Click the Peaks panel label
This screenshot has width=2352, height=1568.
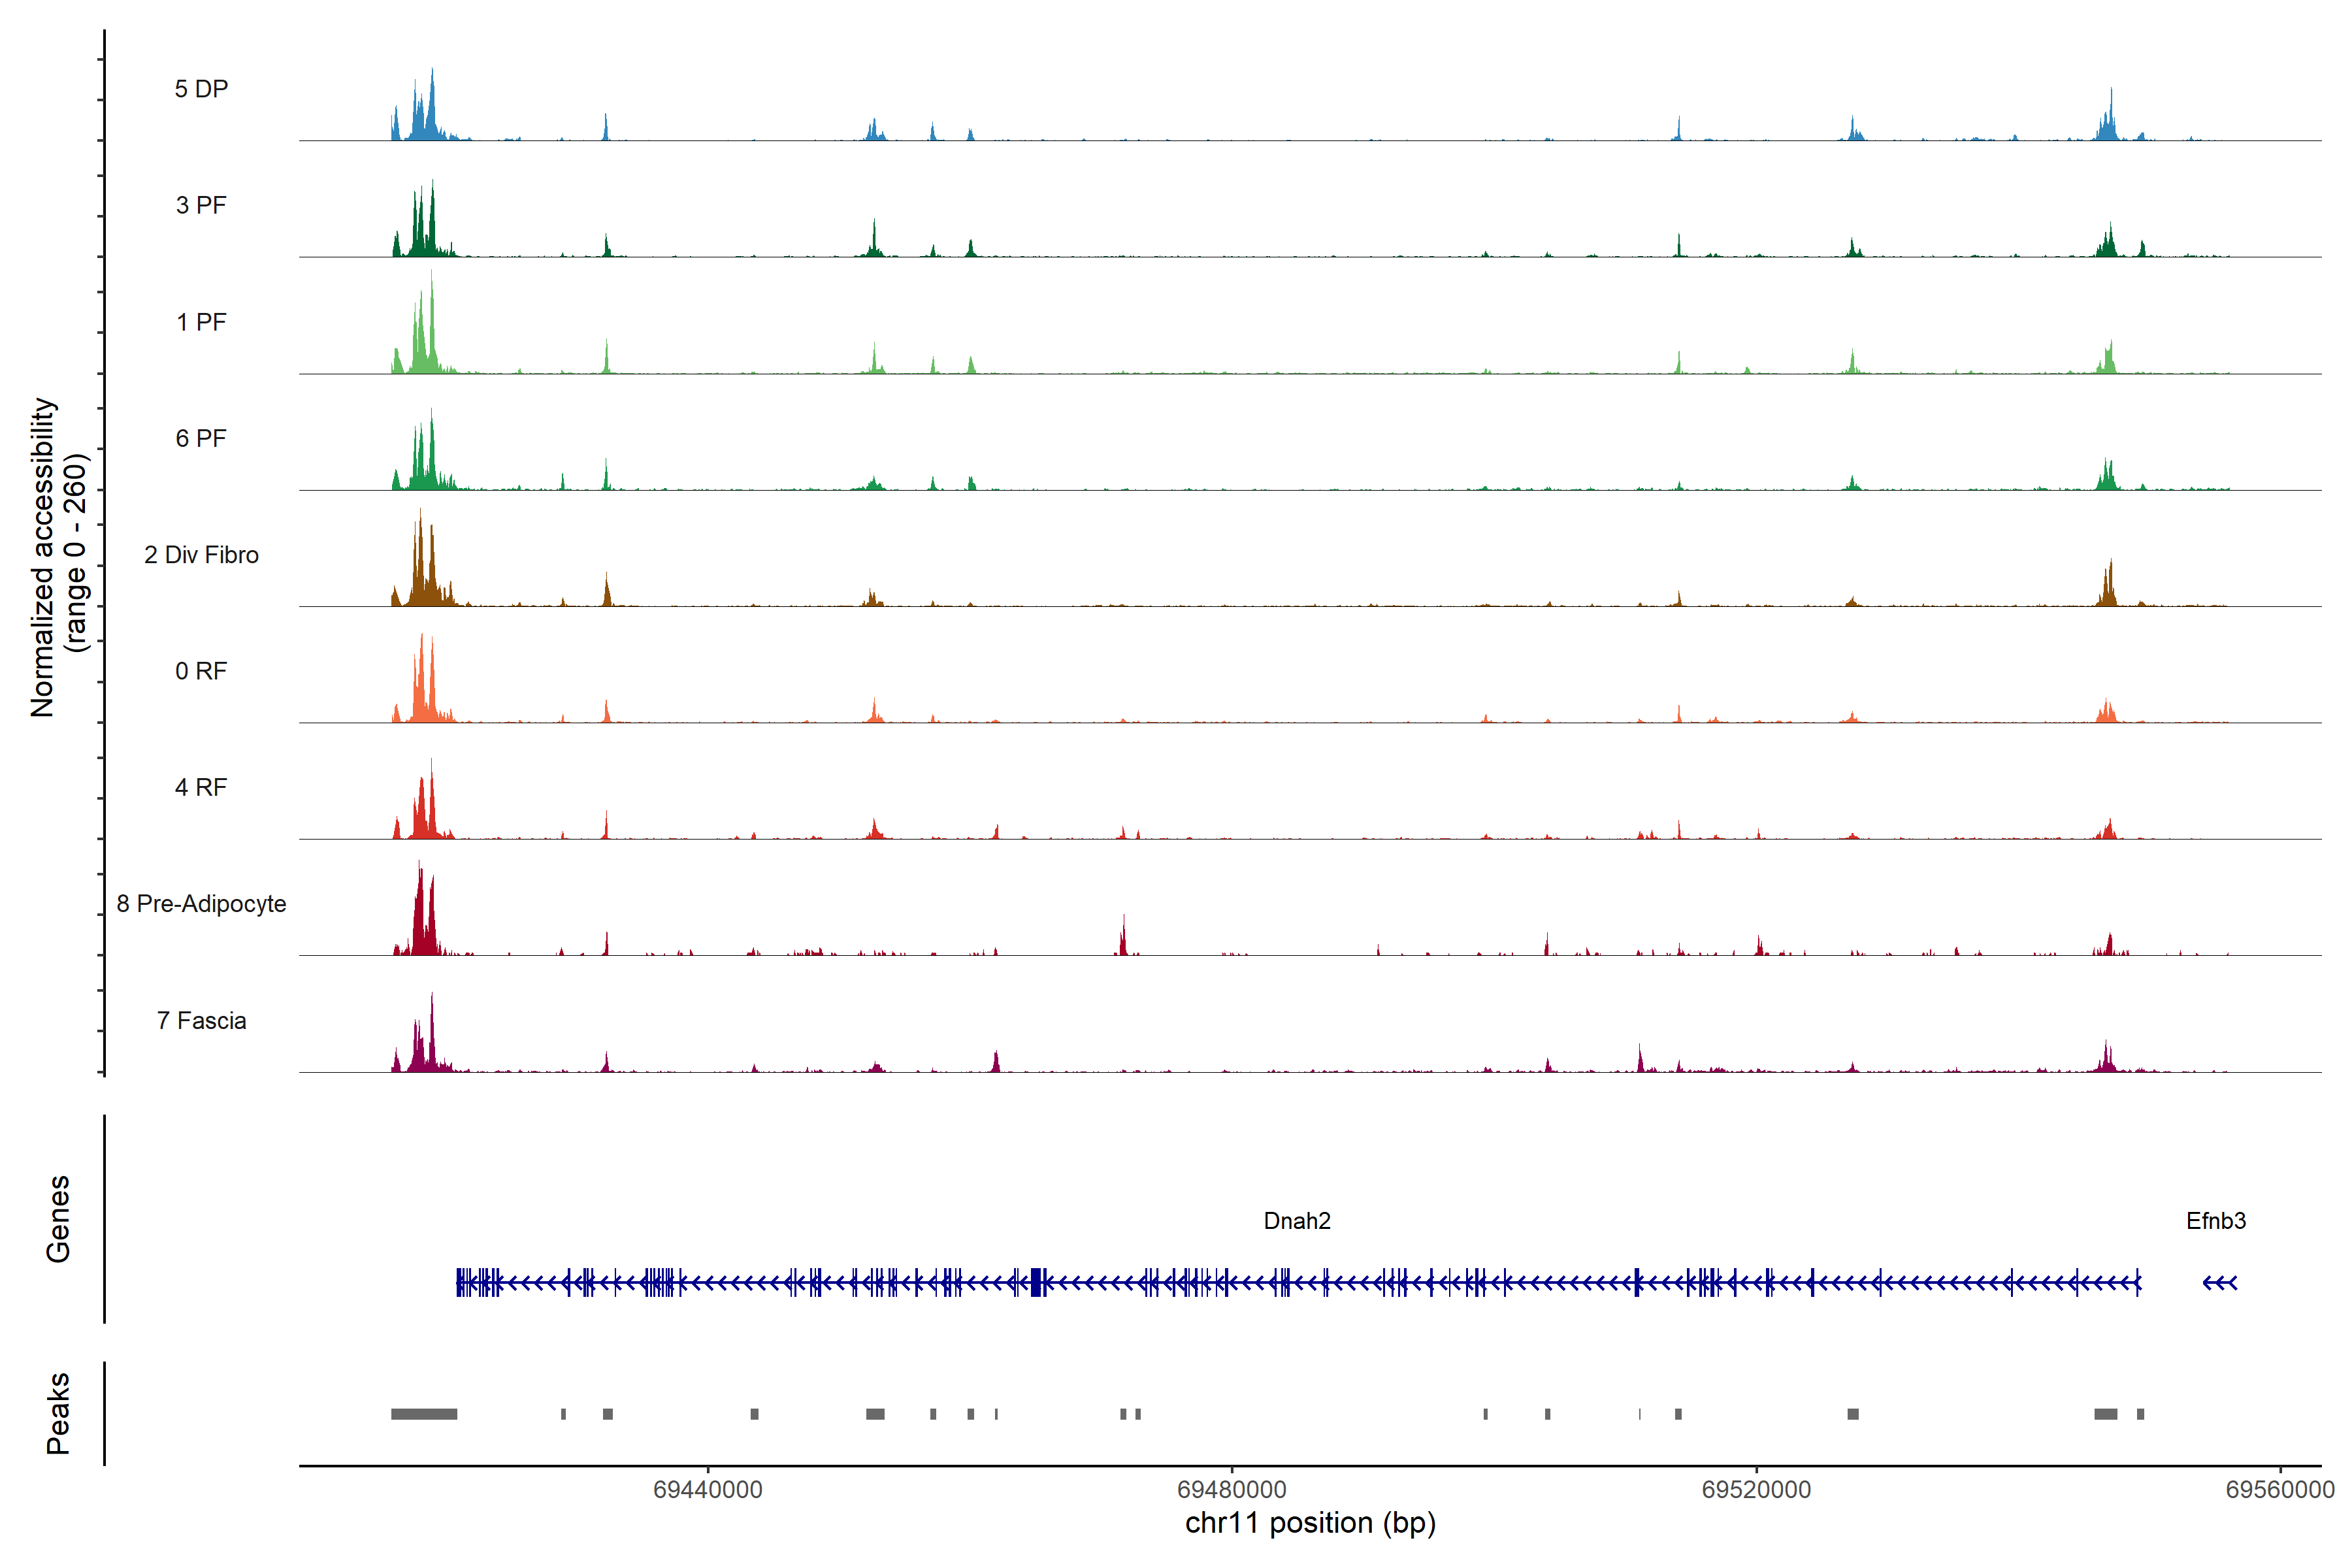pos(58,1413)
